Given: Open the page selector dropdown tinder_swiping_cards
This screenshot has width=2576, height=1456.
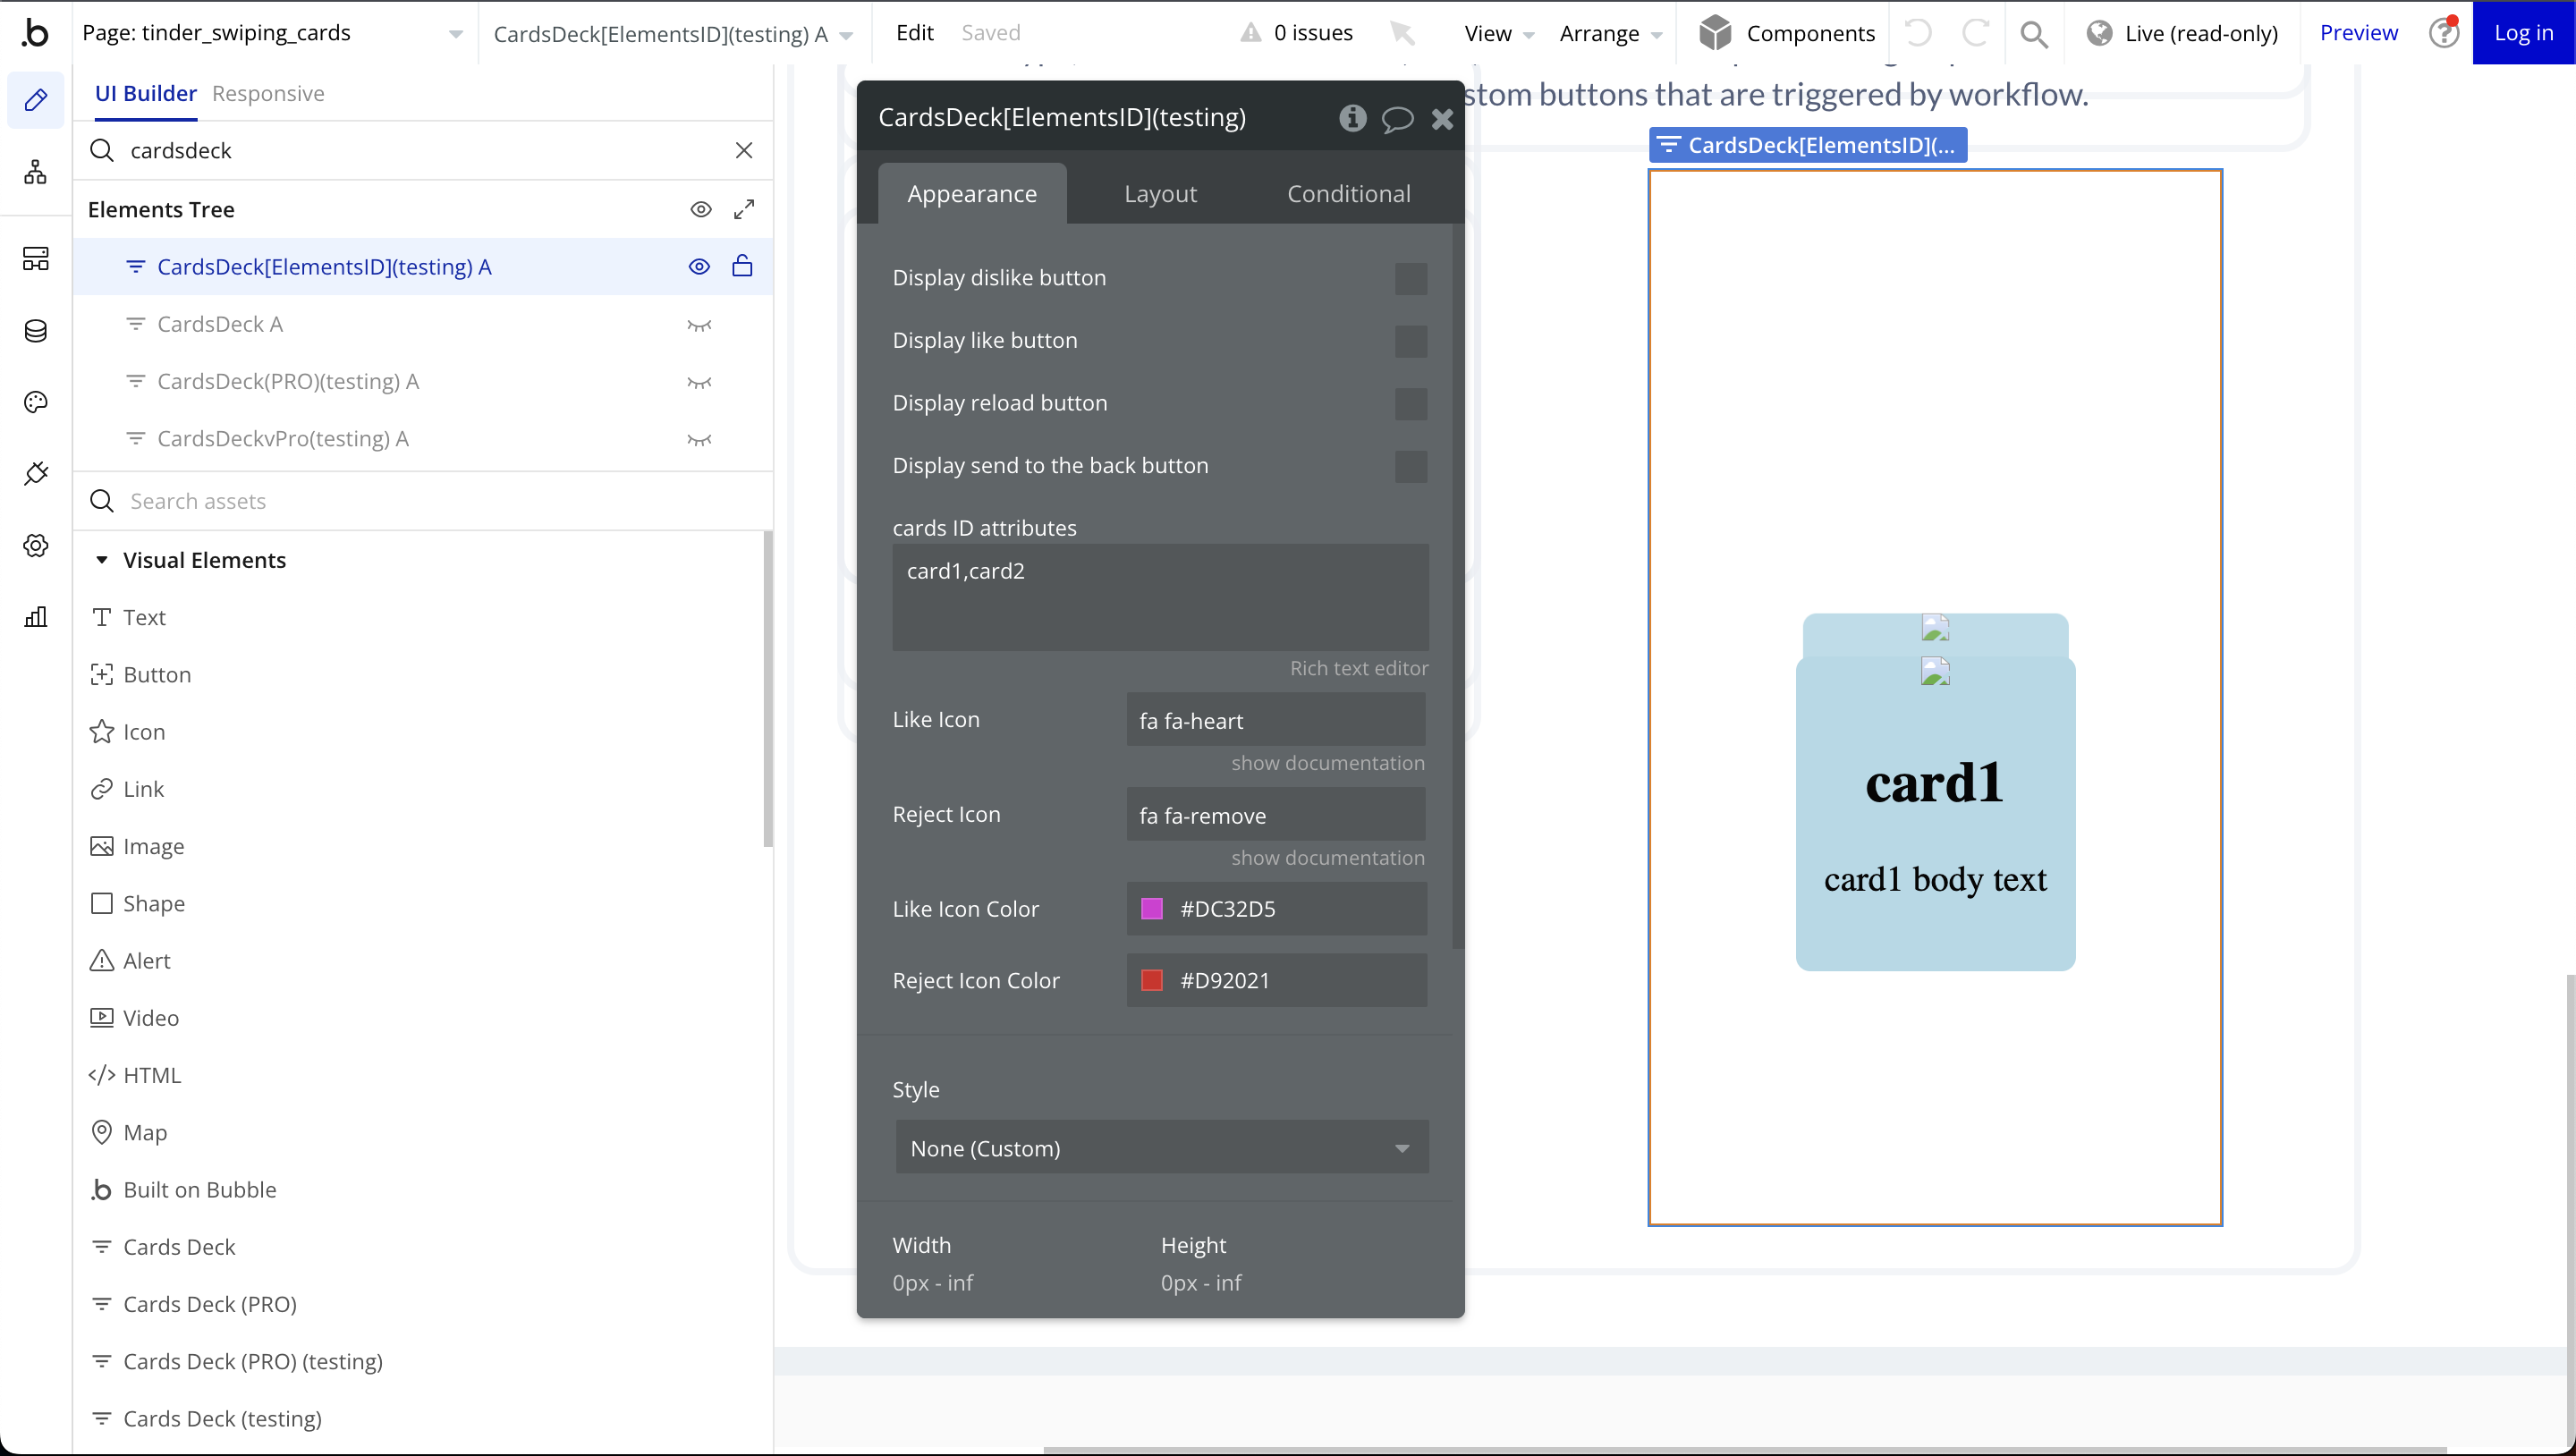Looking at the screenshot, I should (x=272, y=33).
